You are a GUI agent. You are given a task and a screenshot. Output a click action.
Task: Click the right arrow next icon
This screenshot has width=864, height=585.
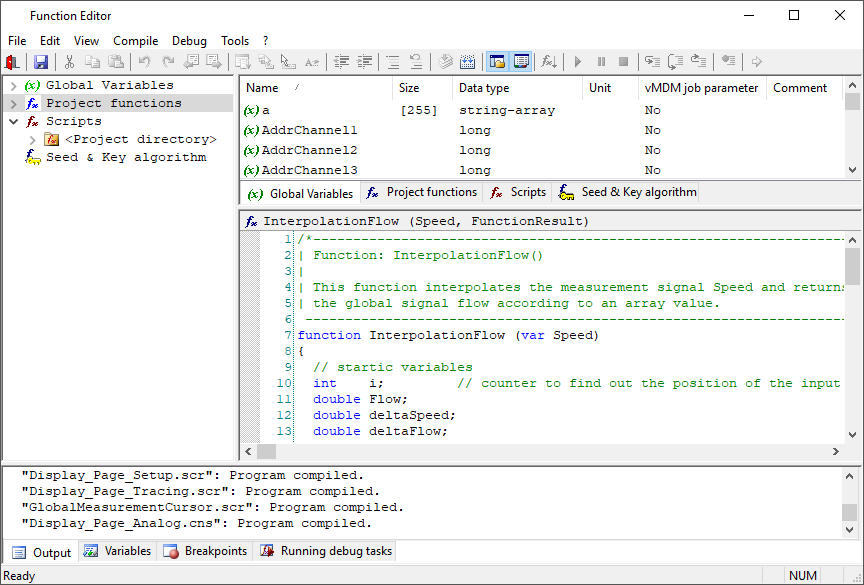pos(757,62)
